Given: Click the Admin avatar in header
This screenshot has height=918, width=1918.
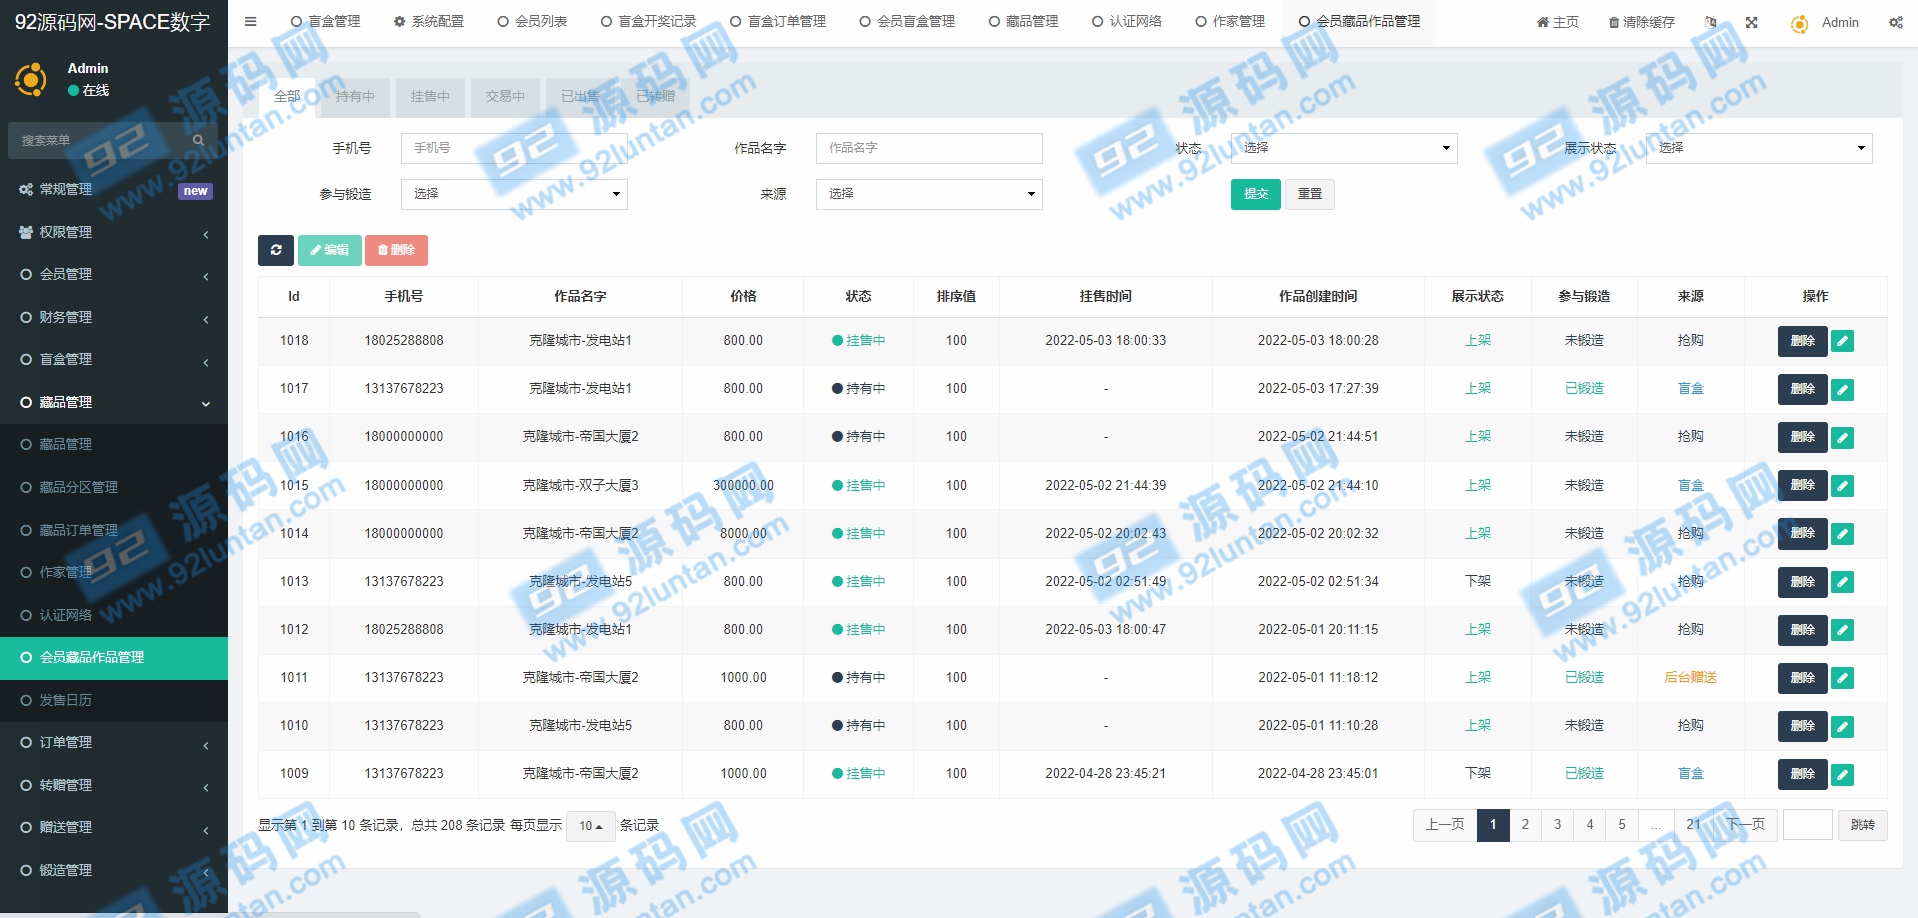Looking at the screenshot, I should (x=1799, y=23).
